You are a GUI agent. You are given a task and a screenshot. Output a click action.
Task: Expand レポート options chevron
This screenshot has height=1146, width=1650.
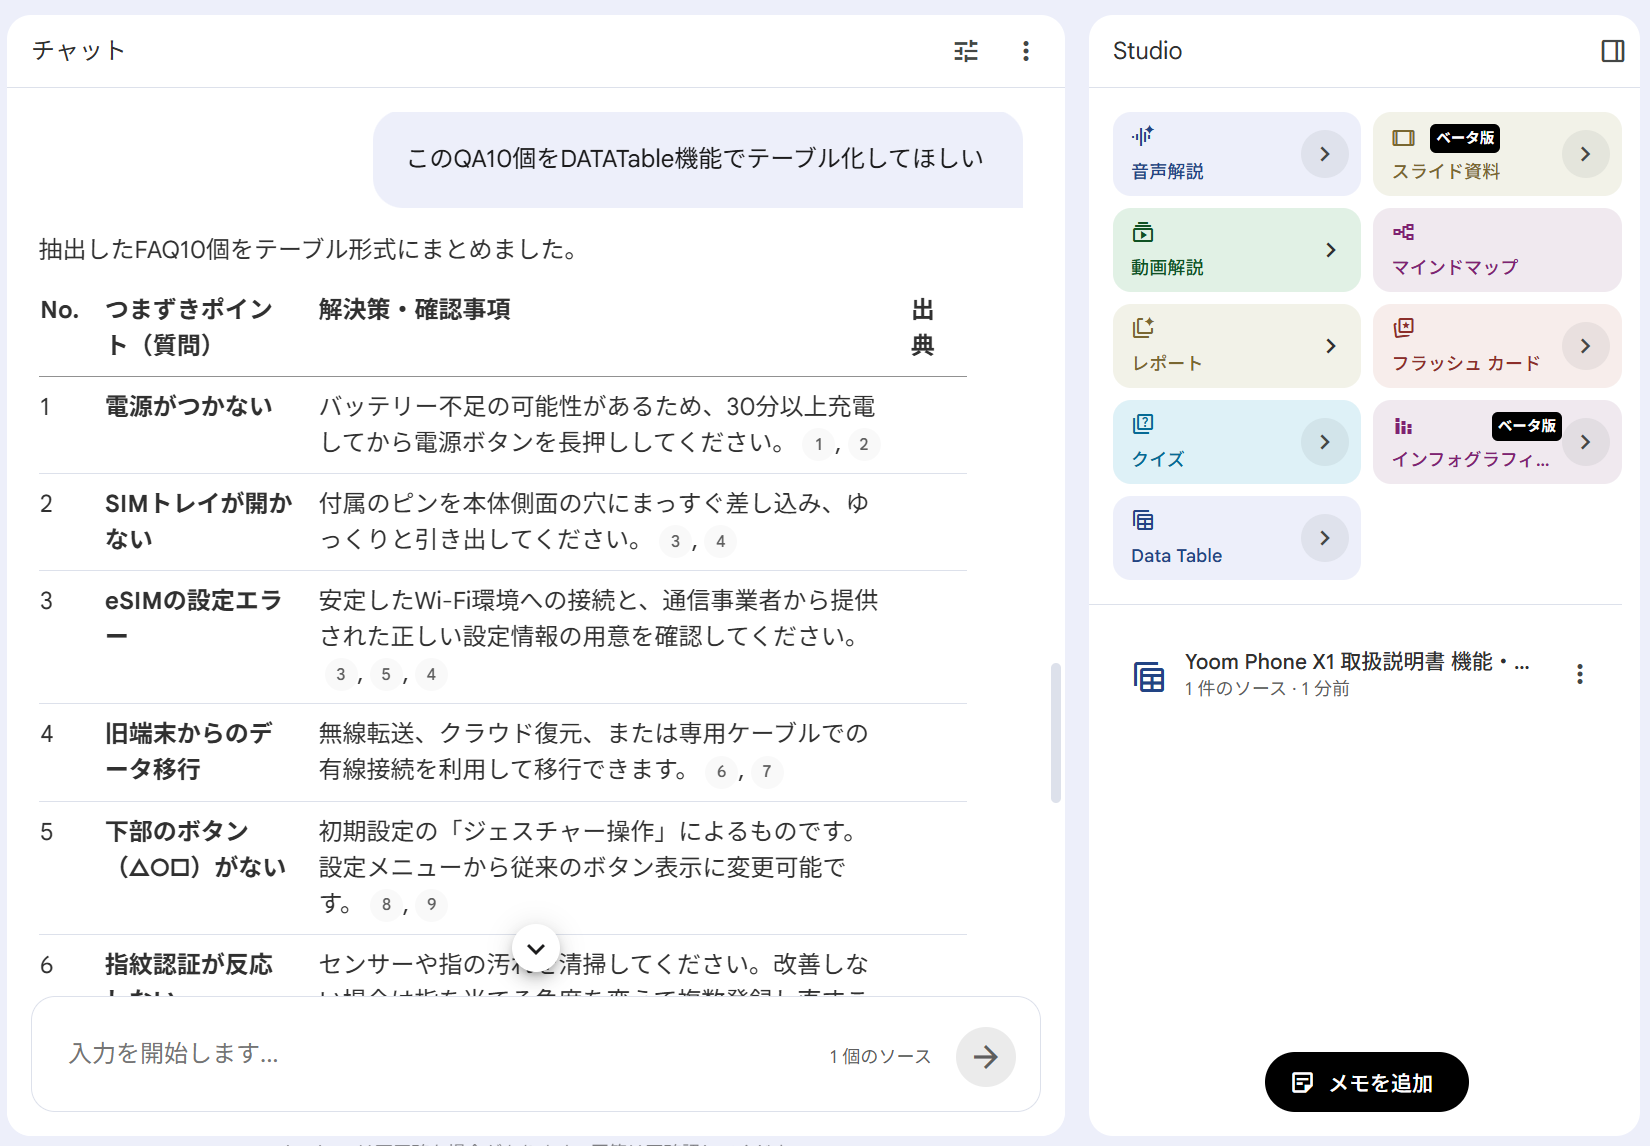tap(1331, 346)
